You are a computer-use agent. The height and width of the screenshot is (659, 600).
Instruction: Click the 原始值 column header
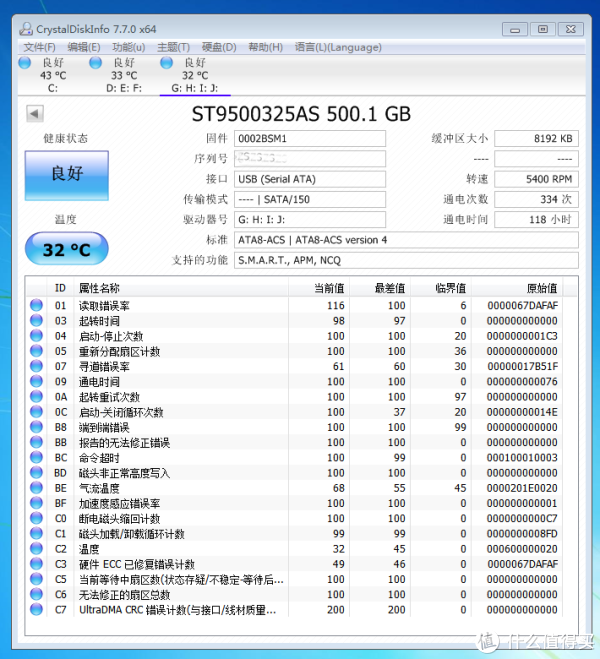coord(517,288)
